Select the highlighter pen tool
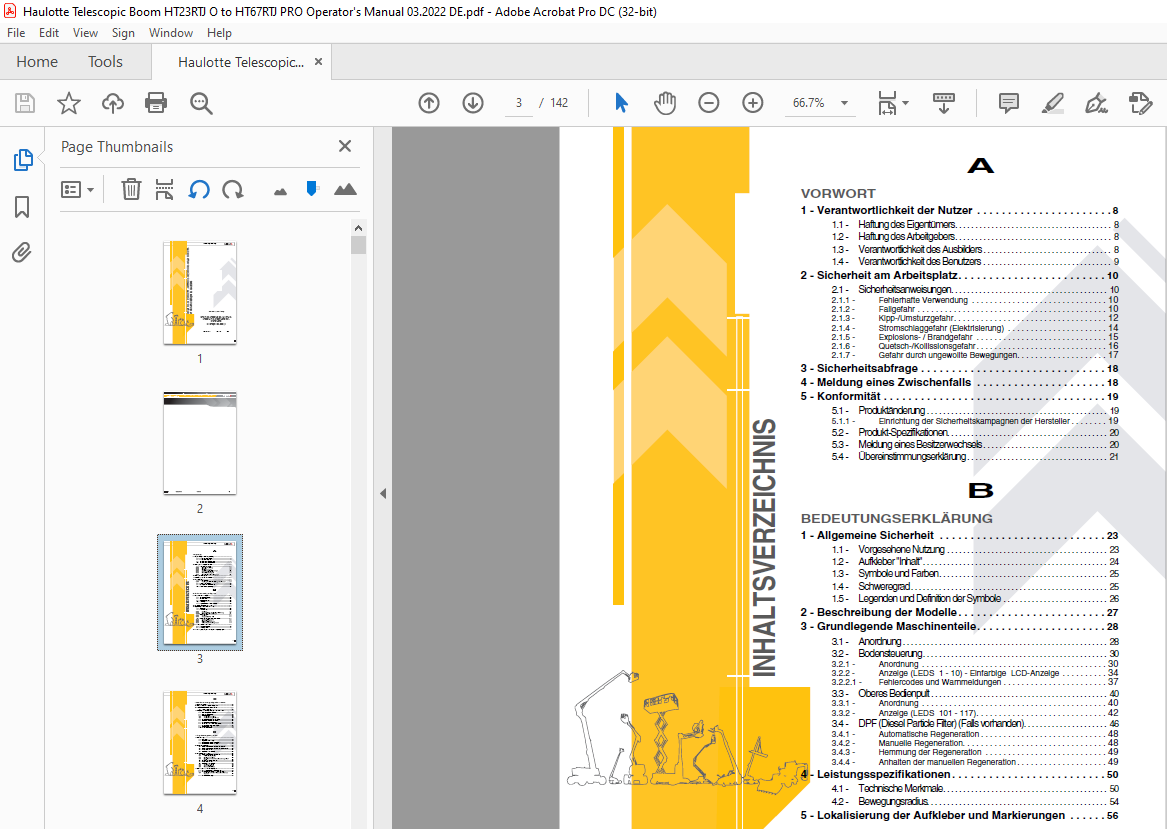Screen dimensions: 1167x829 [x=1052, y=103]
